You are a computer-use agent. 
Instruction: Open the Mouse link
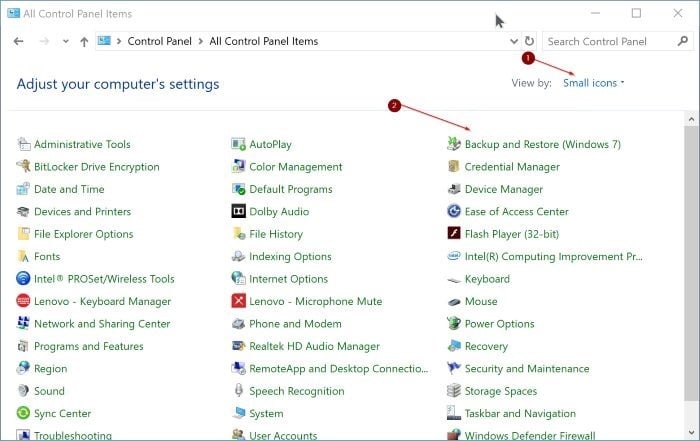click(481, 301)
